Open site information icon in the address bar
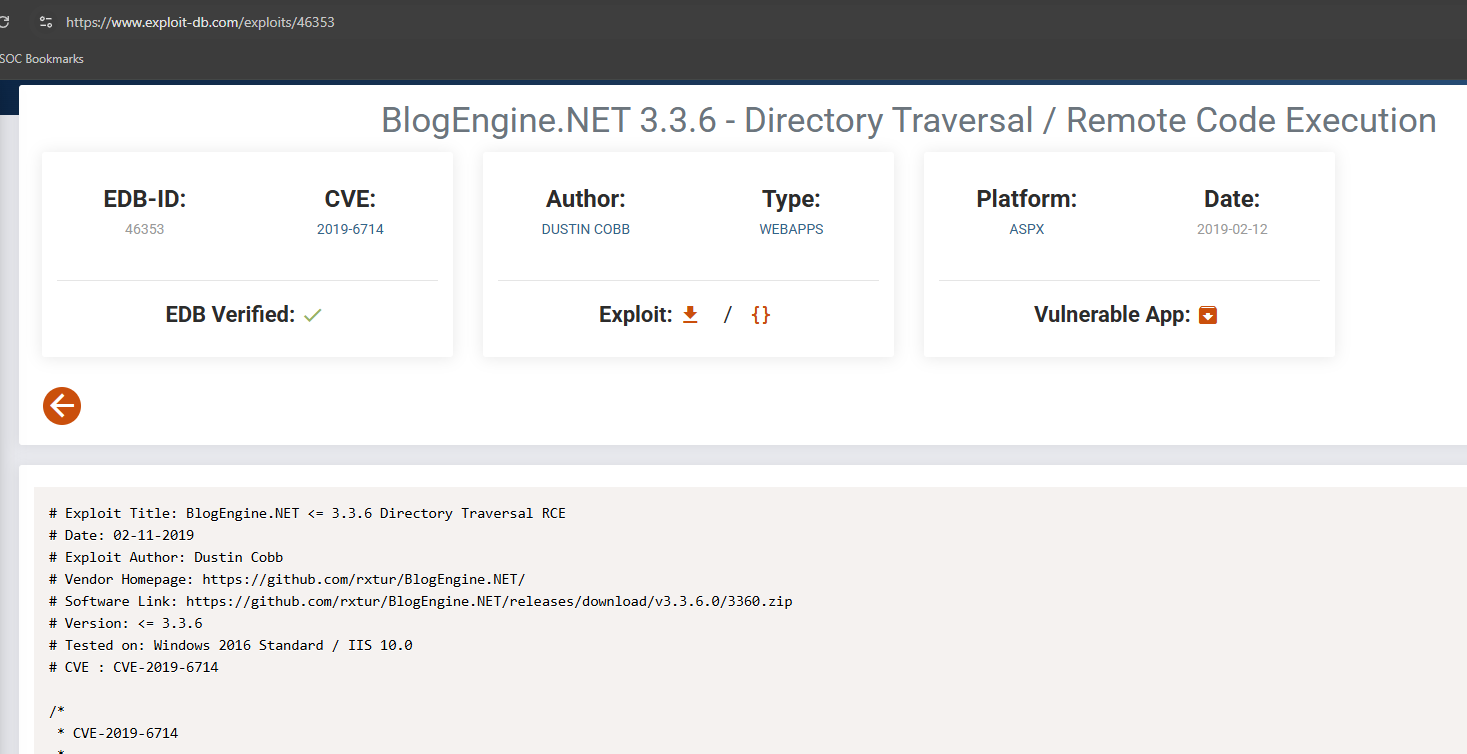Image resolution: width=1467 pixels, height=754 pixels. 45,21
